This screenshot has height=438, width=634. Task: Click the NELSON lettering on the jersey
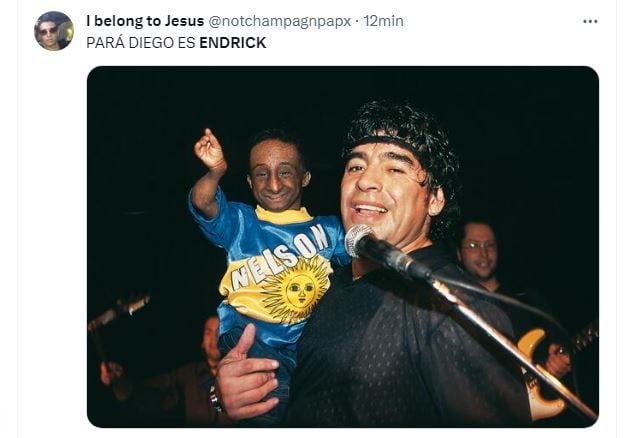280,256
